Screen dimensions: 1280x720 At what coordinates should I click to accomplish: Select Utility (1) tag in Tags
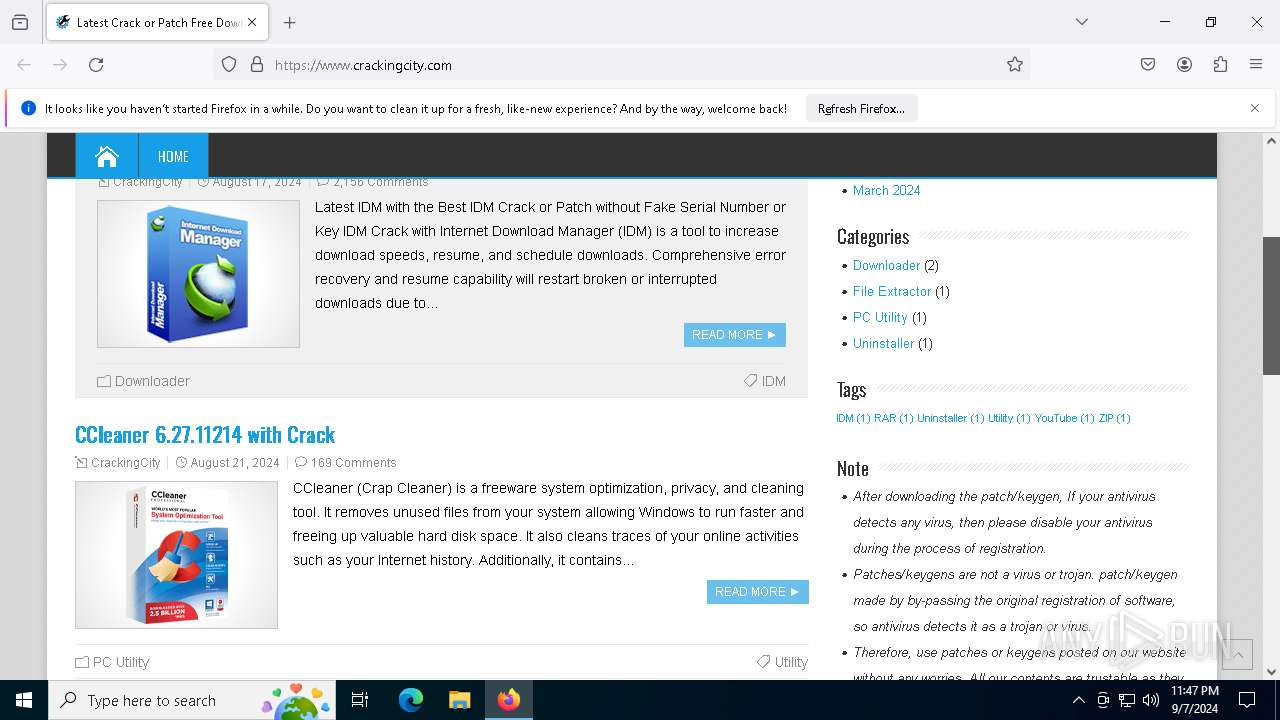tap(1009, 418)
